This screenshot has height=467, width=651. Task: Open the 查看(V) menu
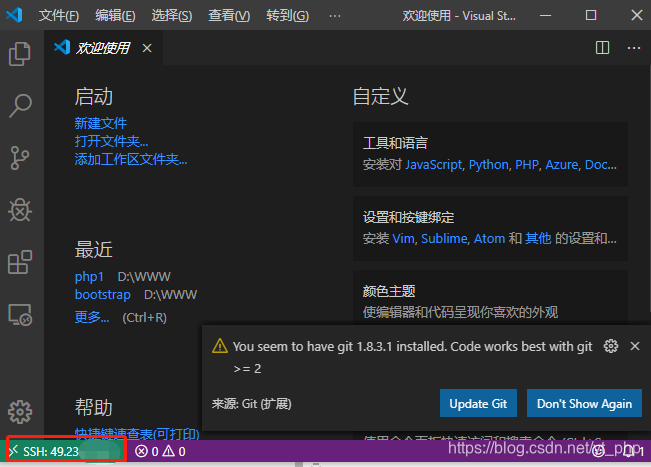(x=229, y=16)
